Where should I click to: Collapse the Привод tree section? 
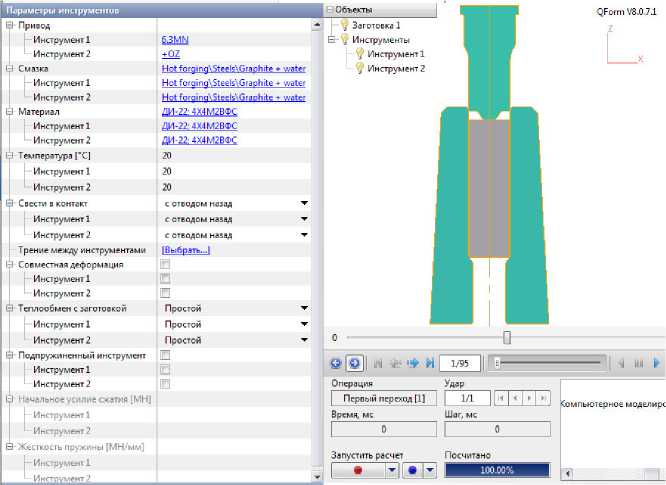click(10, 24)
